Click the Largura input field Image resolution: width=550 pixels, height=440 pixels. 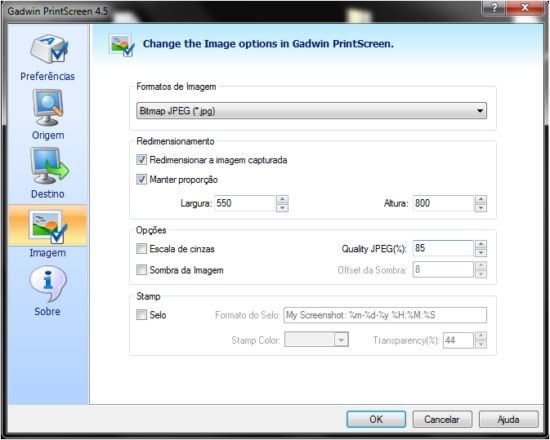click(245, 204)
